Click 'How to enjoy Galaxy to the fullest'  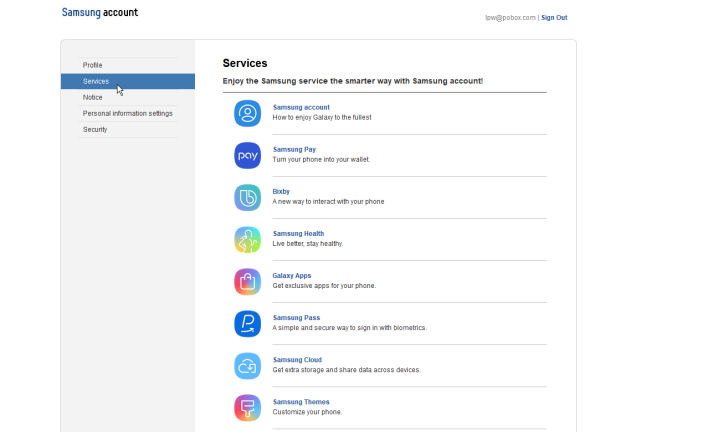click(322, 117)
